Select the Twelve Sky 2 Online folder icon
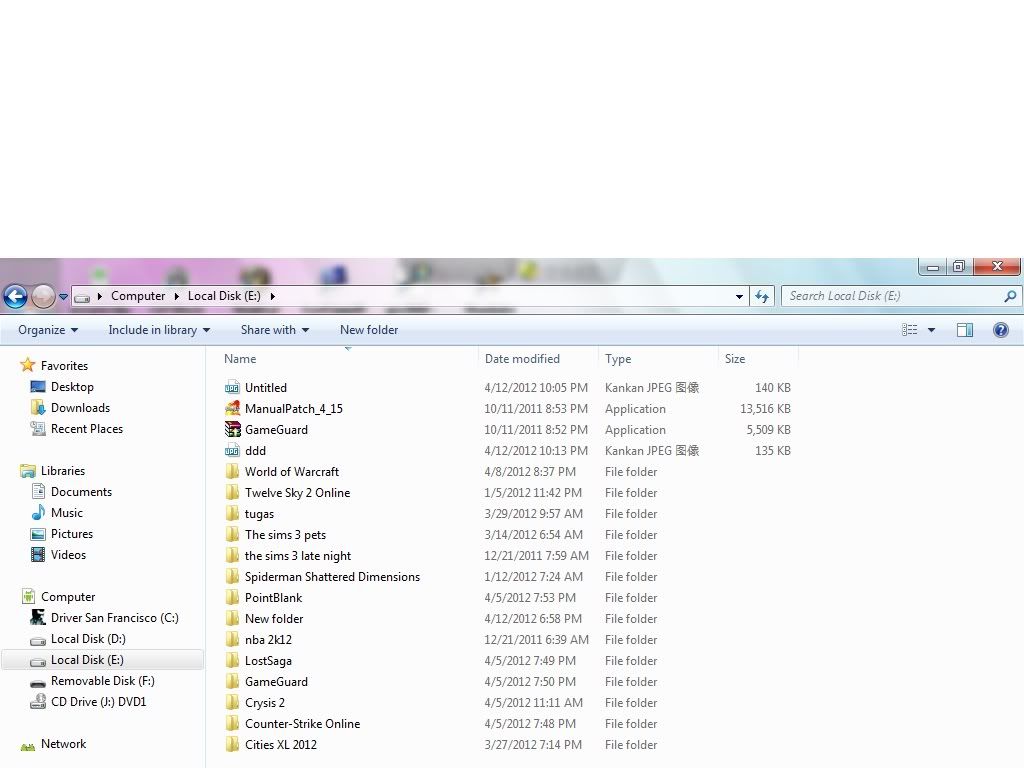 (x=232, y=492)
